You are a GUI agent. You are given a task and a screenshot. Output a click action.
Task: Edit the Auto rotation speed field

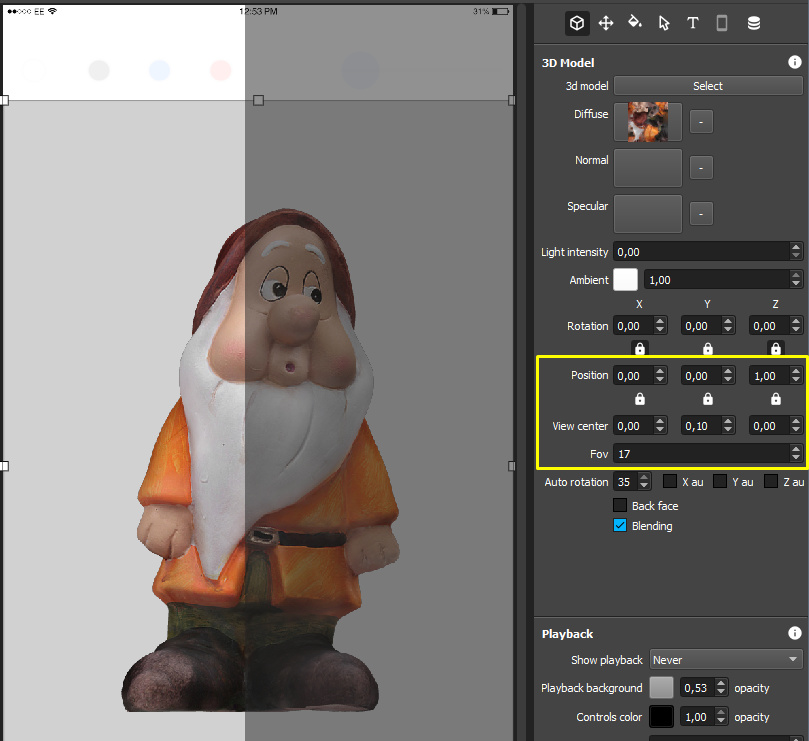click(625, 481)
